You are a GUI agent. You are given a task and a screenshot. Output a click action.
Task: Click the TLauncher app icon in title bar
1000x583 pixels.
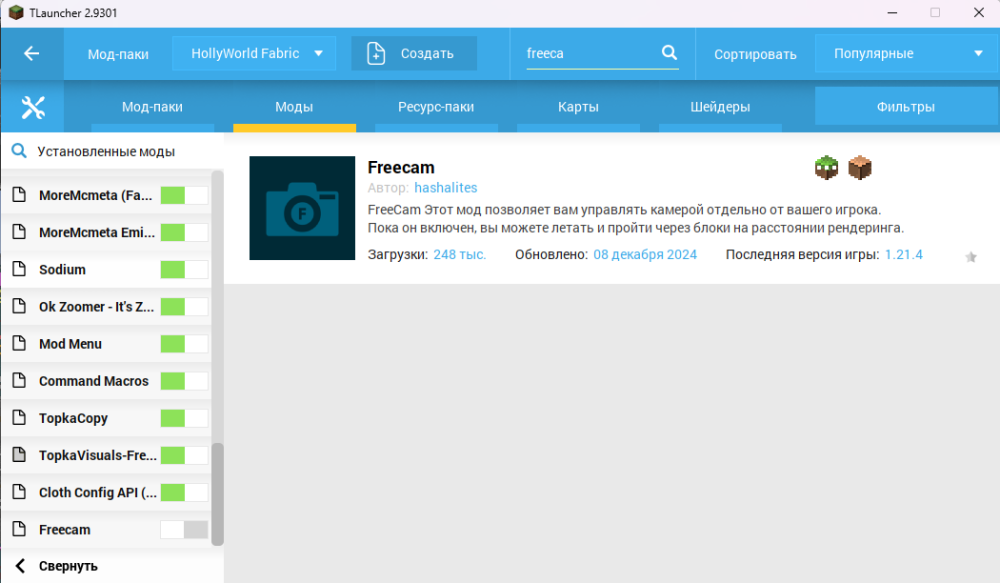click(16, 13)
